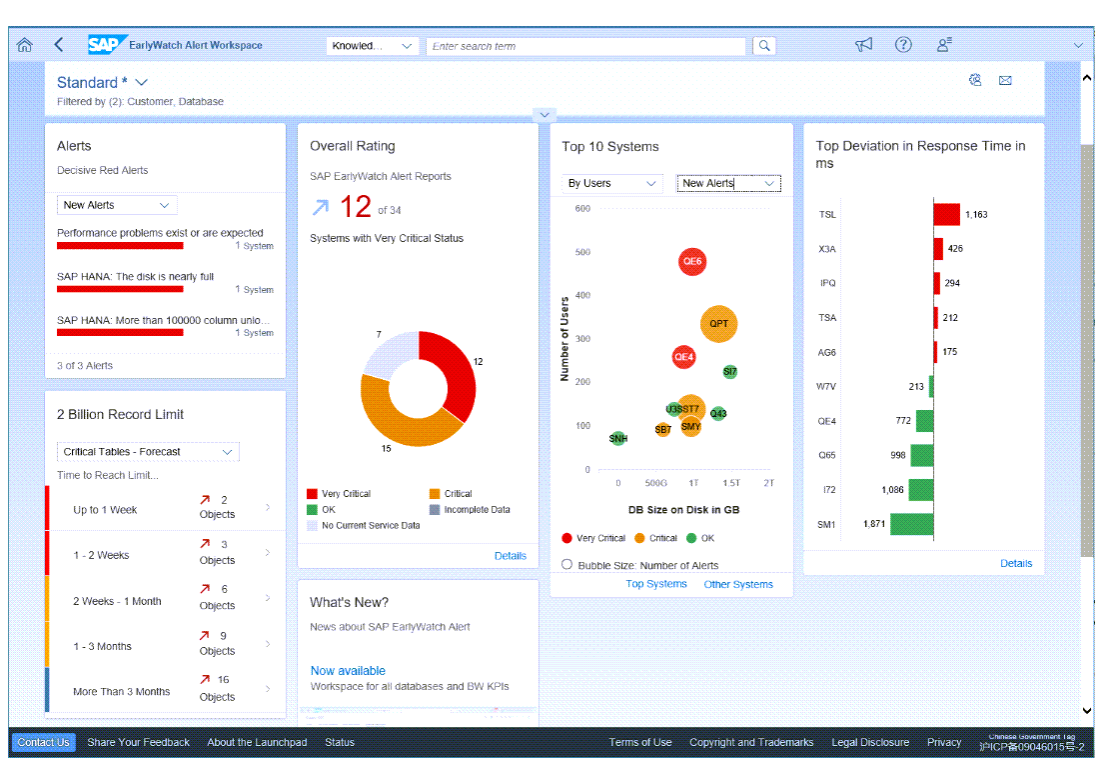This screenshot has width=1102, height=771.
Task: Expand the Critical Tables - Forecast dropdown
Action: [148, 452]
